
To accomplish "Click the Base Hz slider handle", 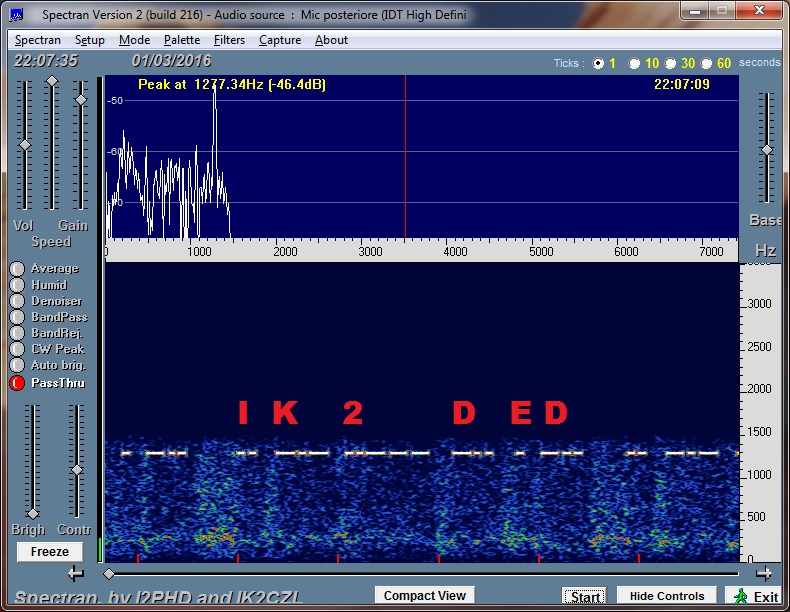I will (x=767, y=150).
